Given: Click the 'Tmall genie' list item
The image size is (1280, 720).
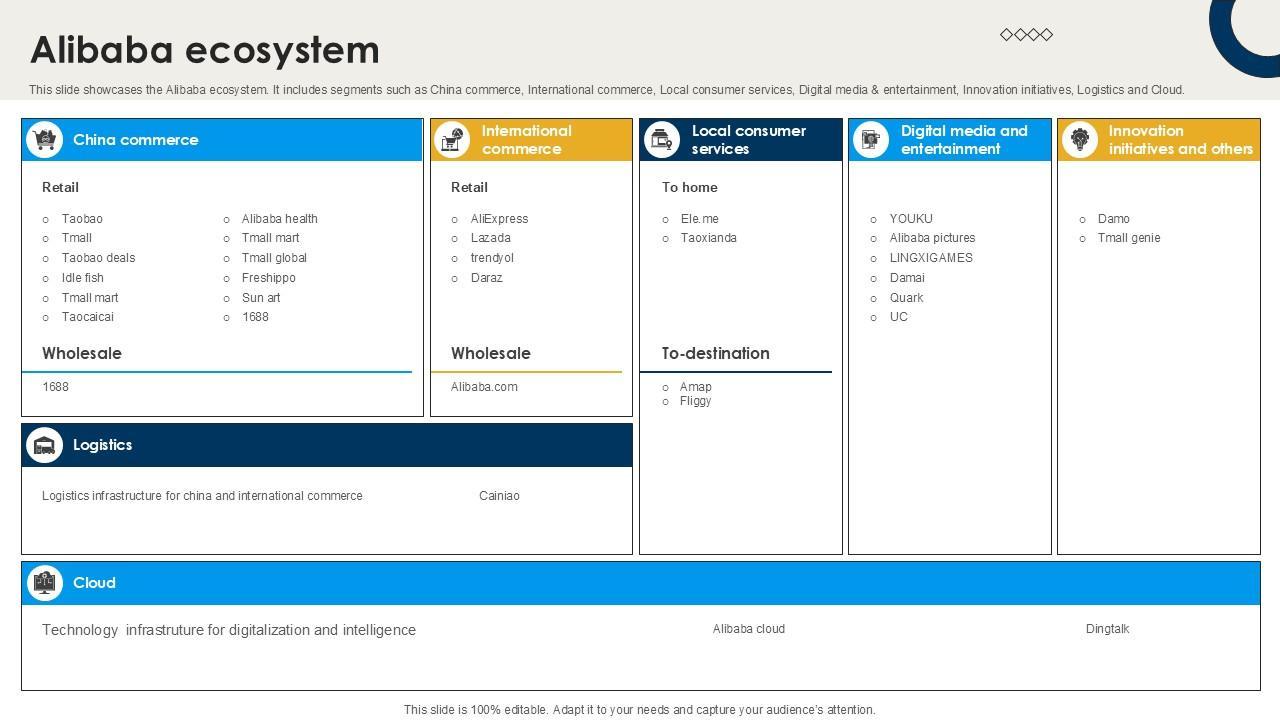Looking at the screenshot, I should pyautogui.click(x=1129, y=238).
